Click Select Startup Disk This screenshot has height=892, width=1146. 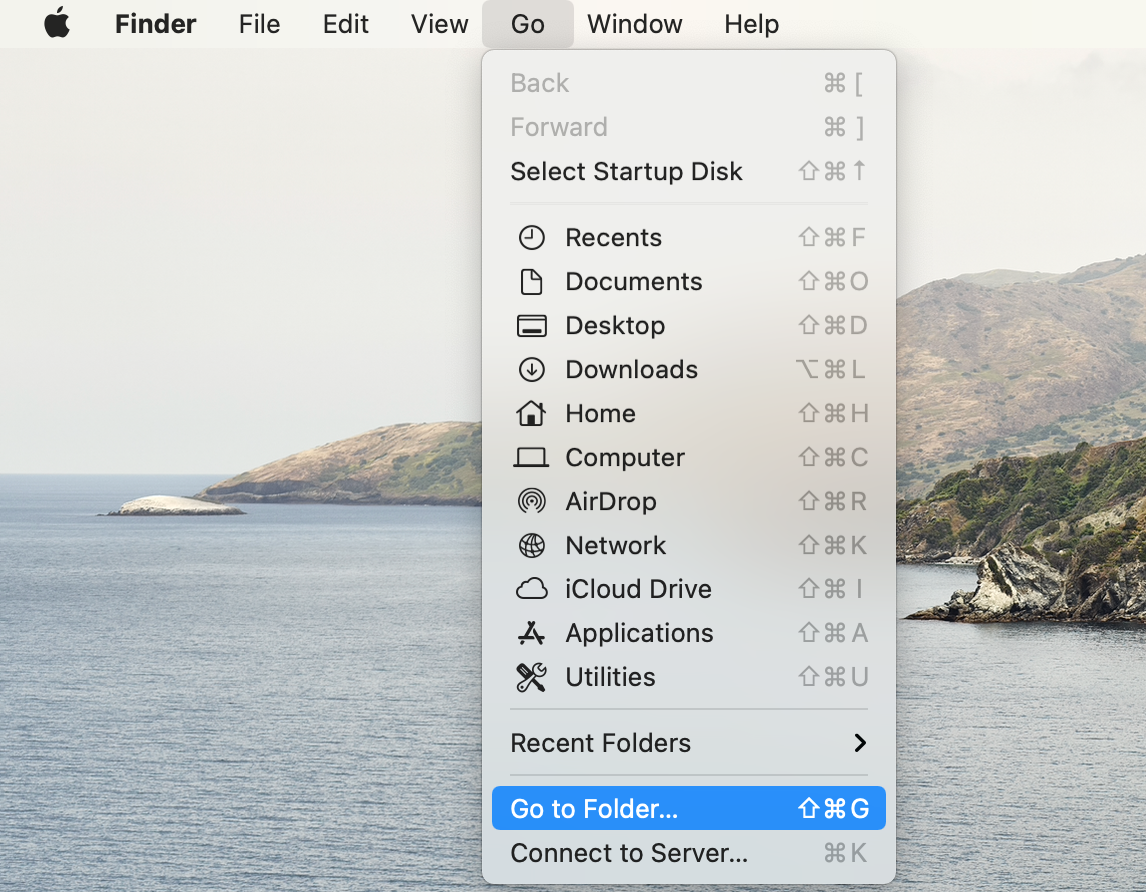(626, 171)
